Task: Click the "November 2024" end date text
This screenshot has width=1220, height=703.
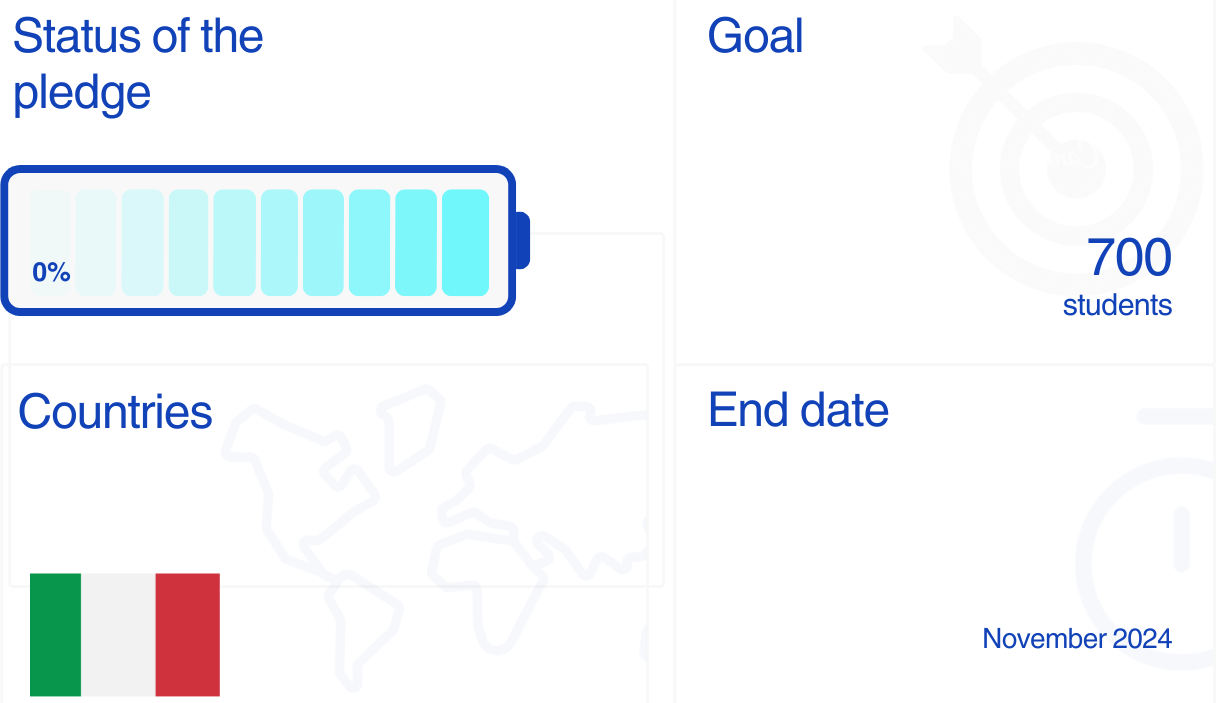Action: (x=1077, y=638)
